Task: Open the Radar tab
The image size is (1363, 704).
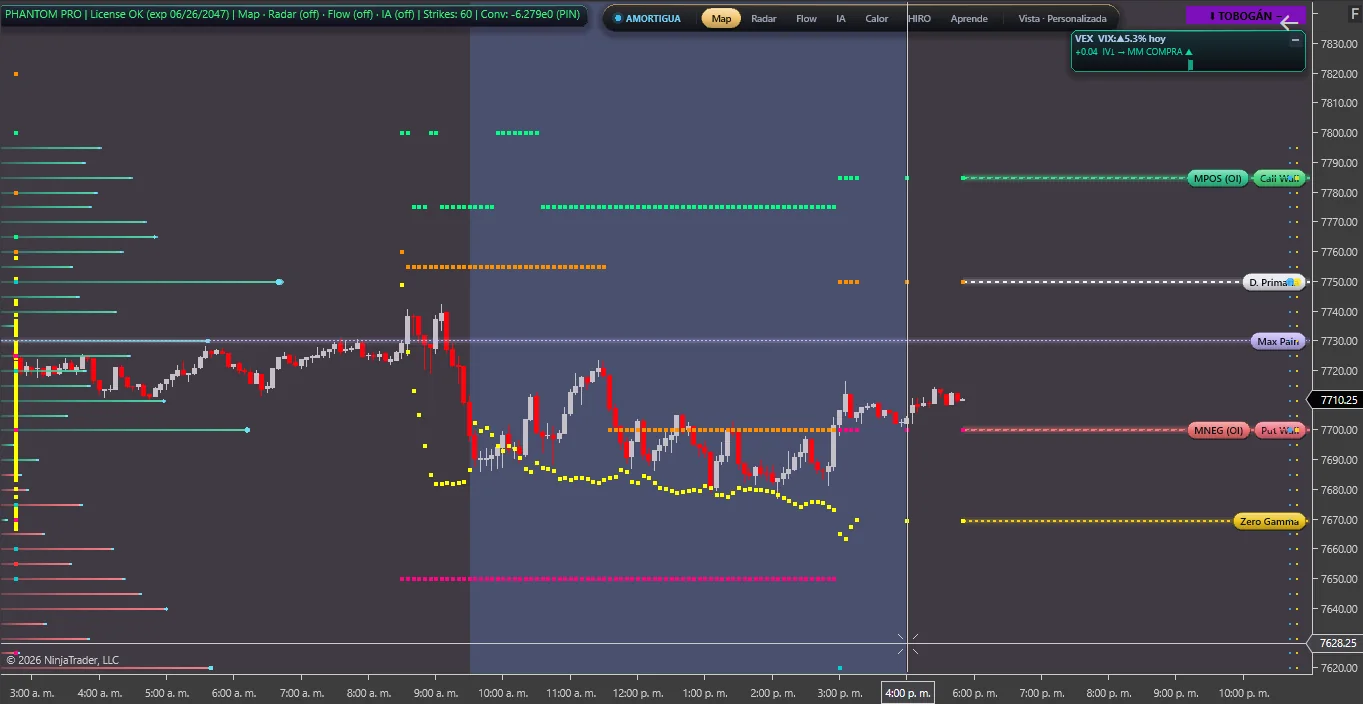Action: tap(763, 18)
